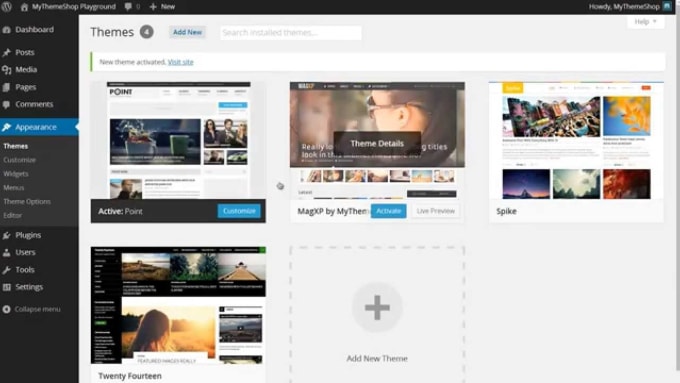
Task: Activate the MagXP theme
Action: (x=389, y=211)
